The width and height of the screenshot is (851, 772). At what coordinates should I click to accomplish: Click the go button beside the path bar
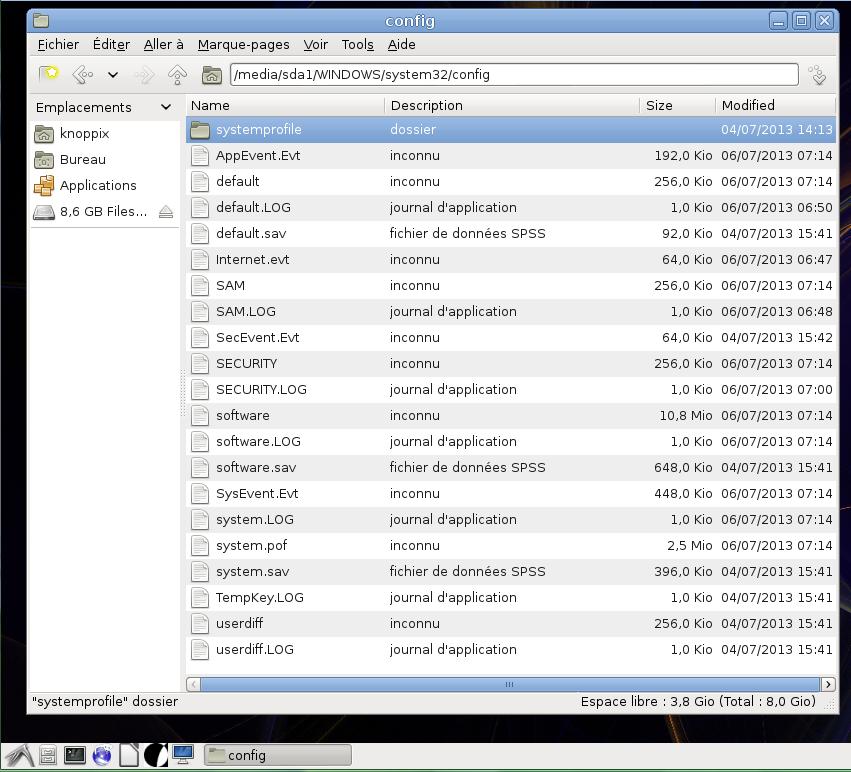817,75
